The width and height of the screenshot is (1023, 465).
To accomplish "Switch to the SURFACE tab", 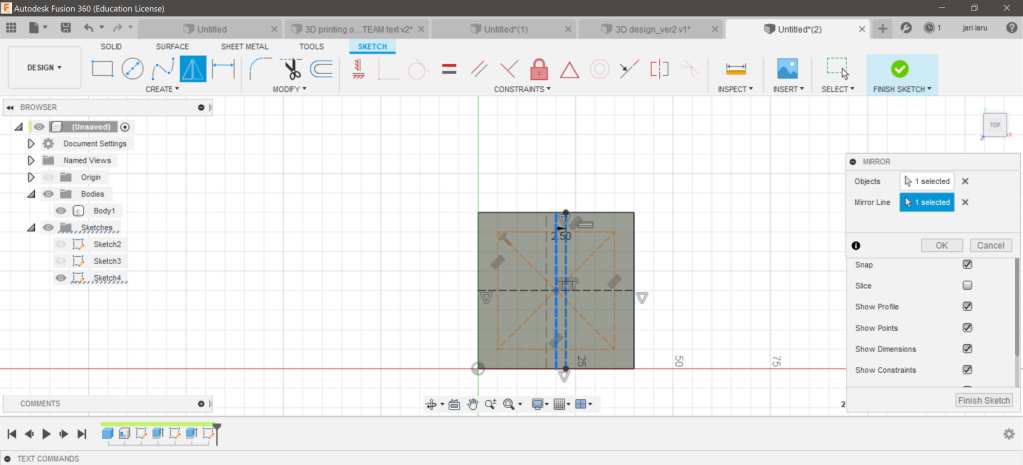I will [x=172, y=47].
